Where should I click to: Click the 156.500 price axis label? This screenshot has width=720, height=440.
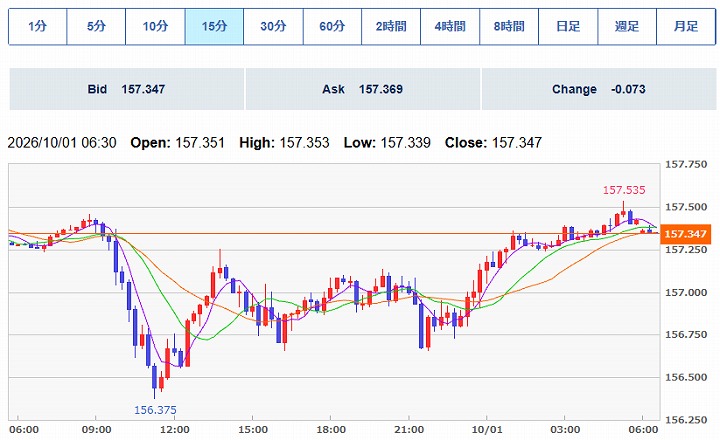click(x=686, y=378)
